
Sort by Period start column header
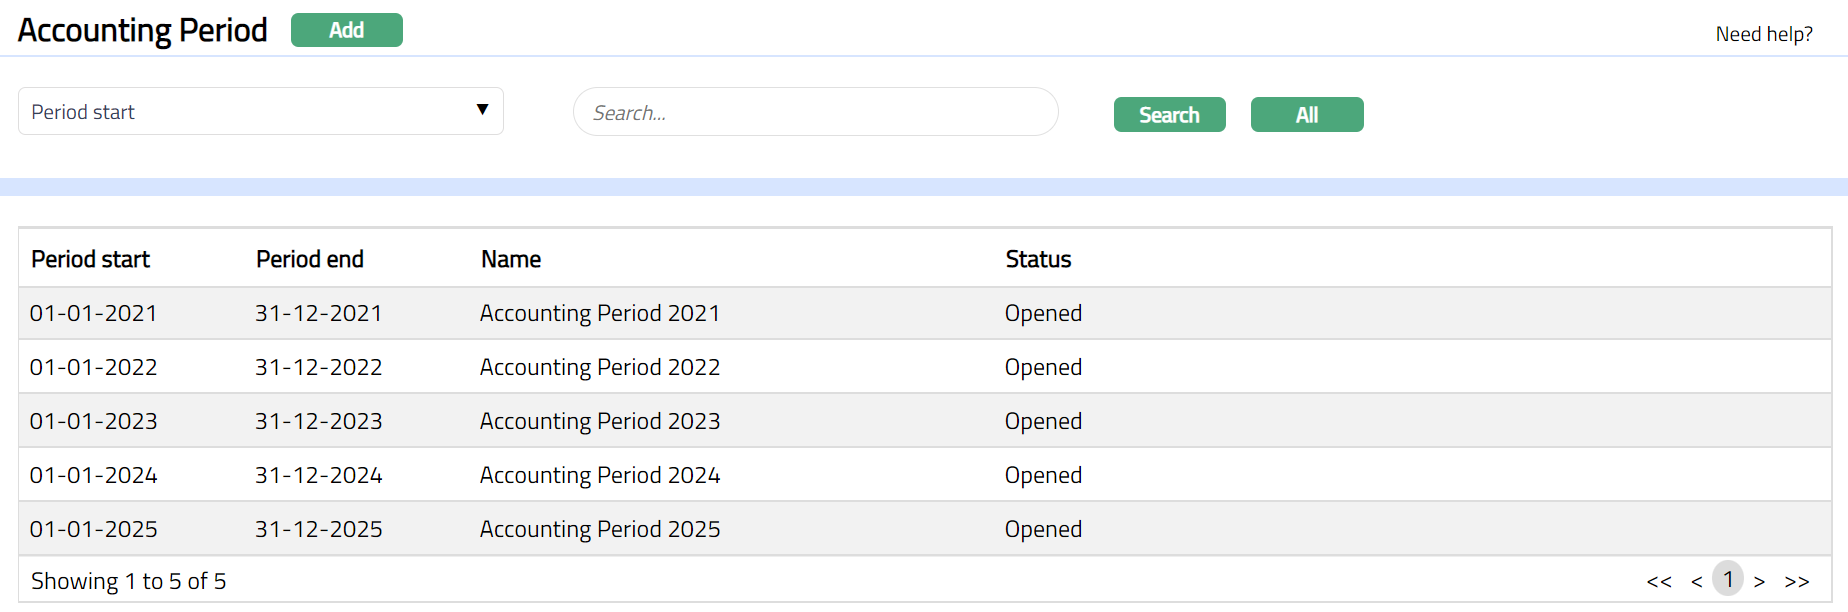[x=90, y=259]
